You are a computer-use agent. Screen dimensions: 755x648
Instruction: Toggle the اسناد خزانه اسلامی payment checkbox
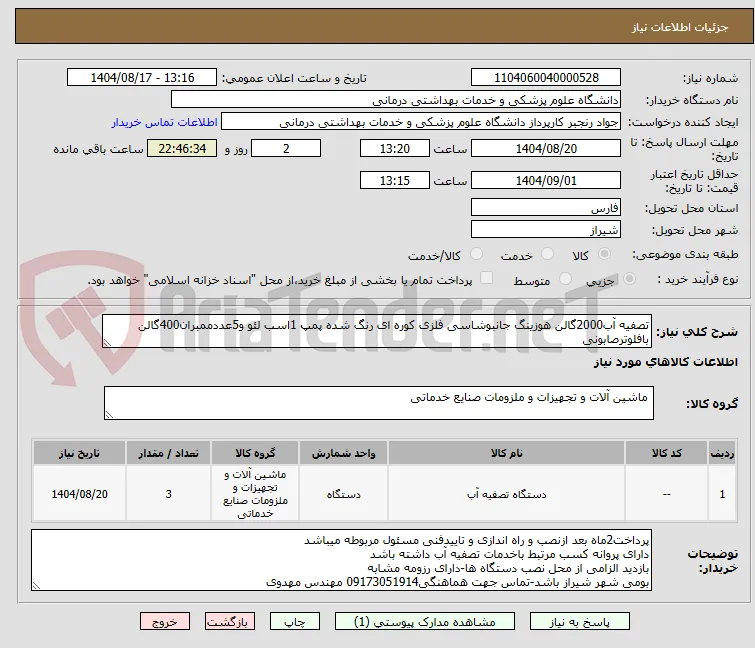[487, 278]
